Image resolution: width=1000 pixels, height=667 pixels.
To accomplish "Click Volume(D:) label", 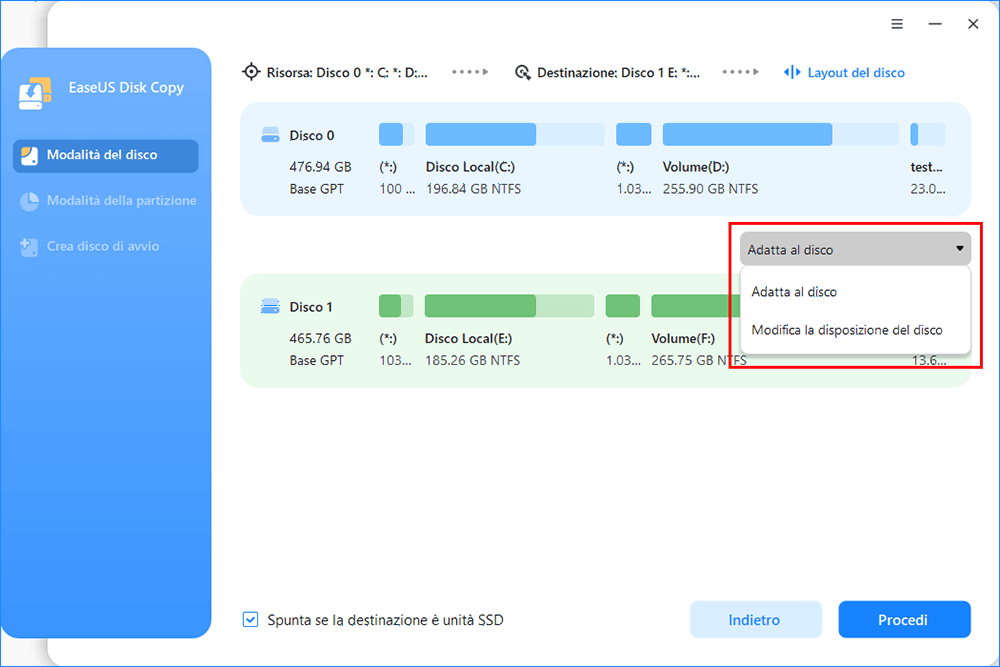I will coord(696,167).
